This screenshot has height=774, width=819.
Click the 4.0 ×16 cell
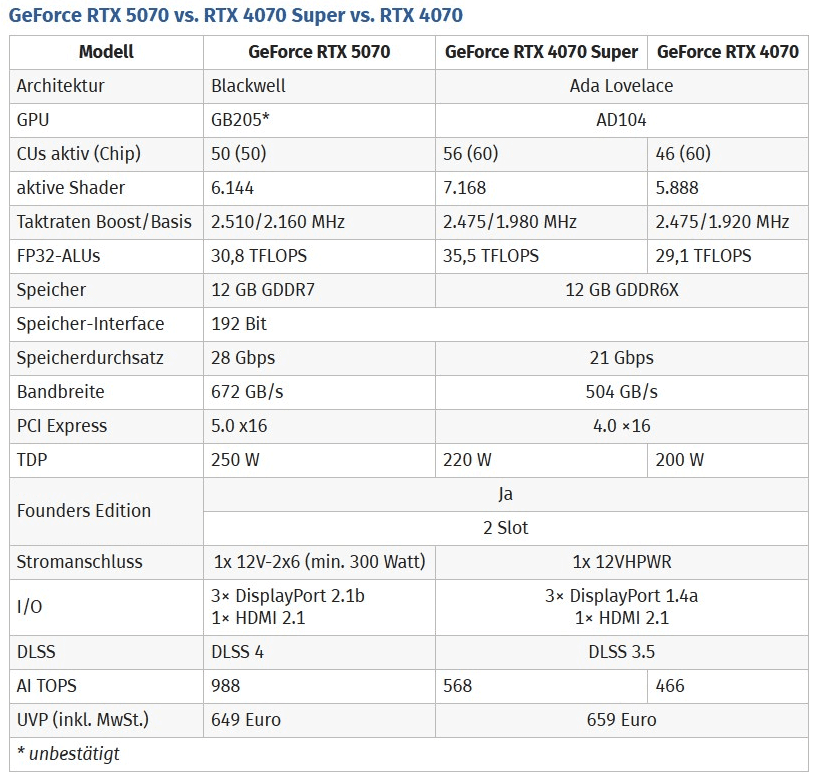(622, 425)
